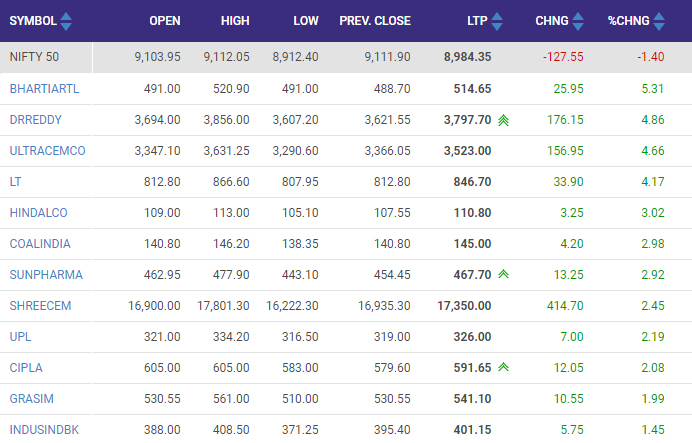692x443 pixels.
Task: Click green up arrow beside DRREDDY's LTP
Action: 502,120
